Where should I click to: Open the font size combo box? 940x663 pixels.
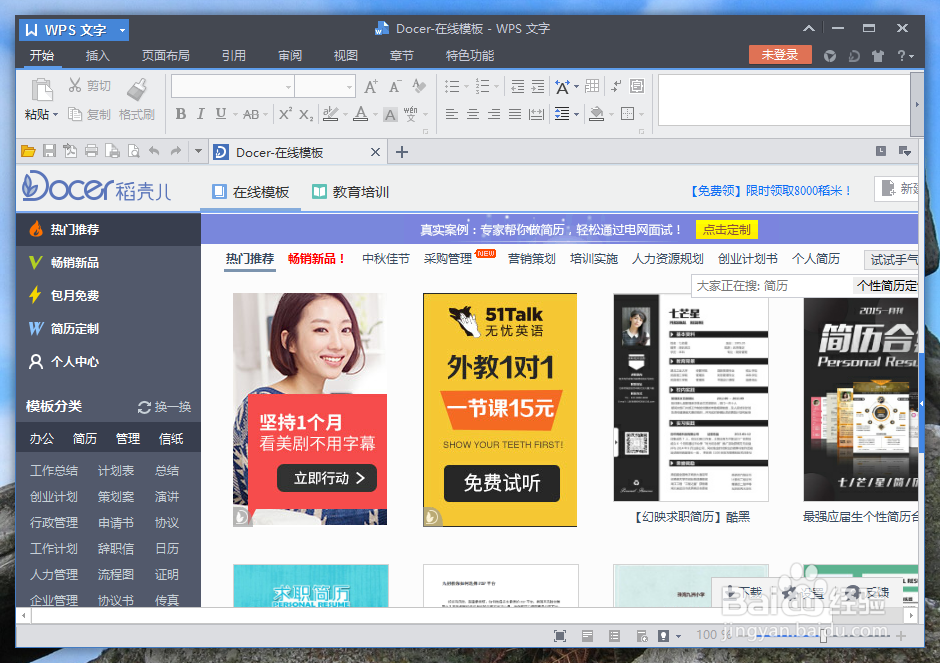click(x=325, y=87)
